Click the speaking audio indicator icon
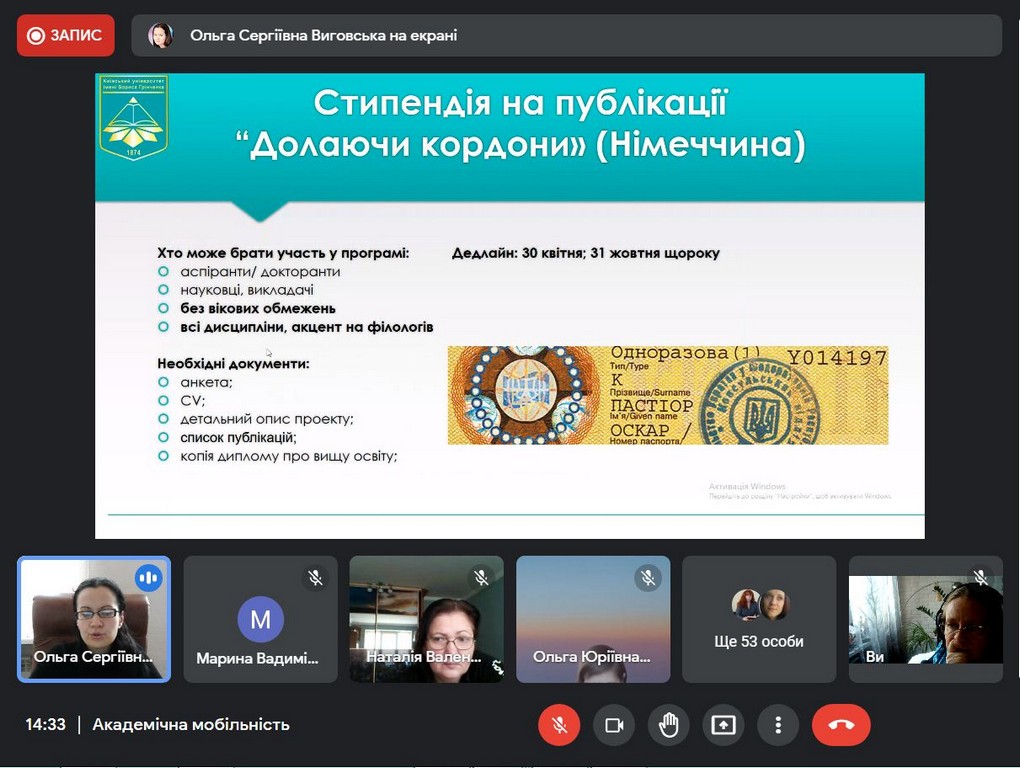The image size is (1020, 768). pos(148,577)
